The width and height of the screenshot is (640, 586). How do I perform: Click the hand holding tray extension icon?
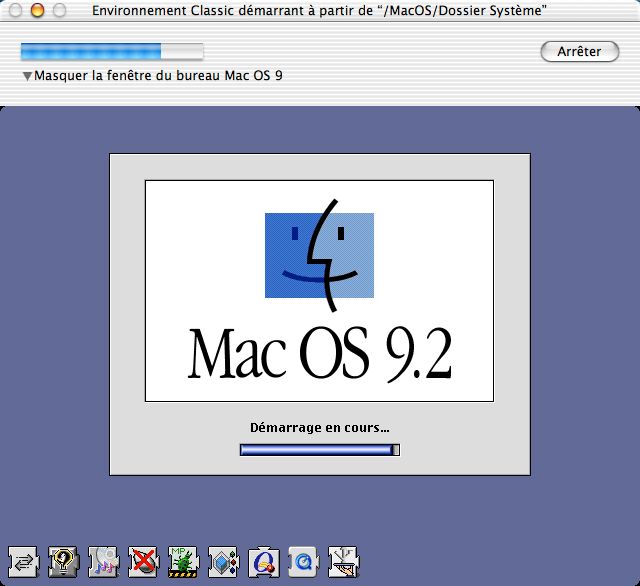343,562
